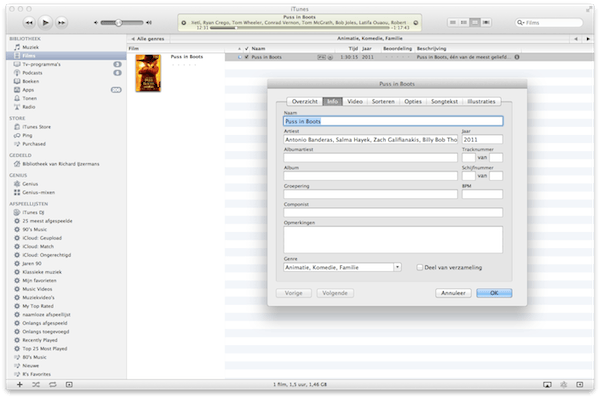Viewport: 600px width, 398px height.
Task: Switch to album list view icon
Action: click(x=464, y=23)
